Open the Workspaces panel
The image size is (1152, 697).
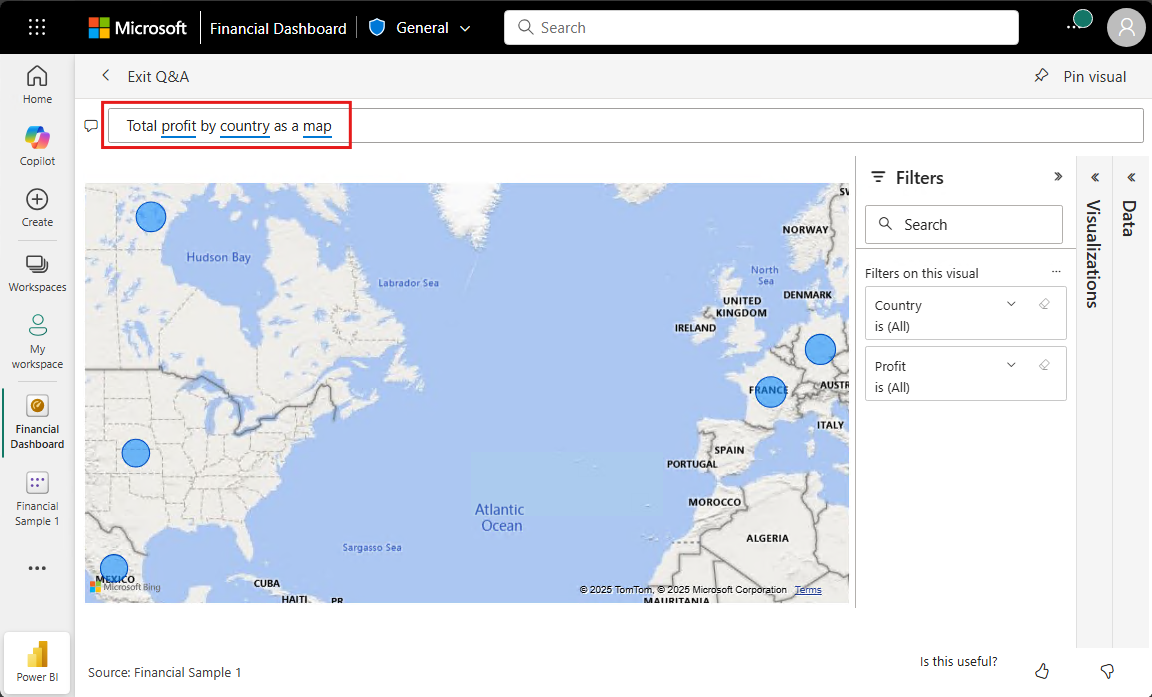(37, 270)
